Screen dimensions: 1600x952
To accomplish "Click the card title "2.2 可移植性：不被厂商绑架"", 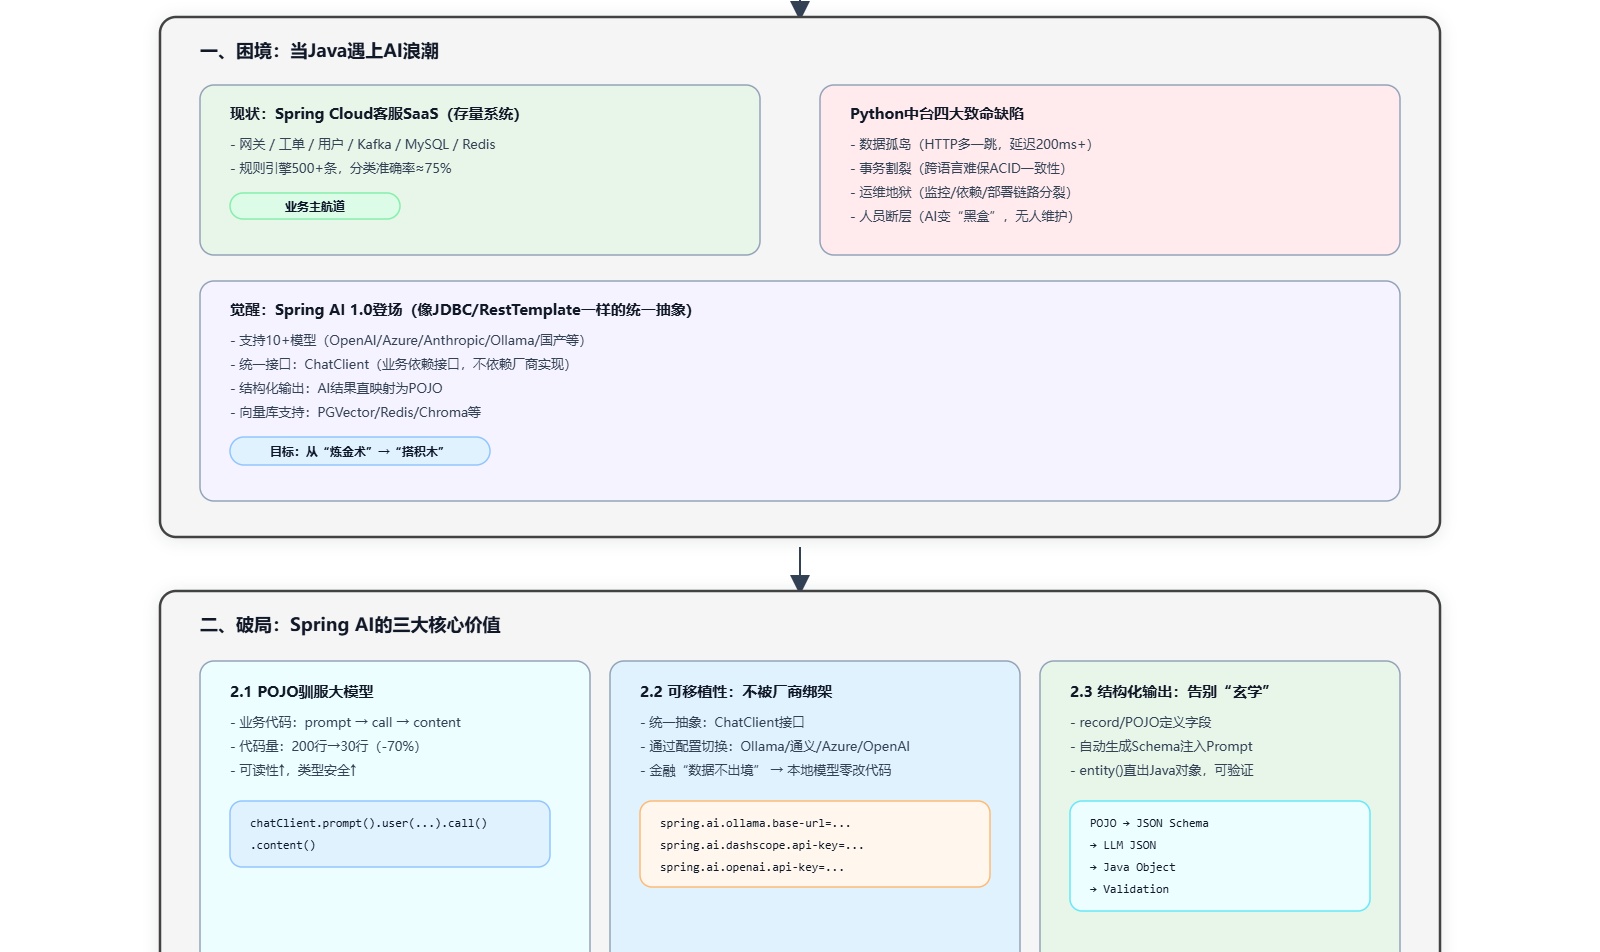I will pos(736,692).
